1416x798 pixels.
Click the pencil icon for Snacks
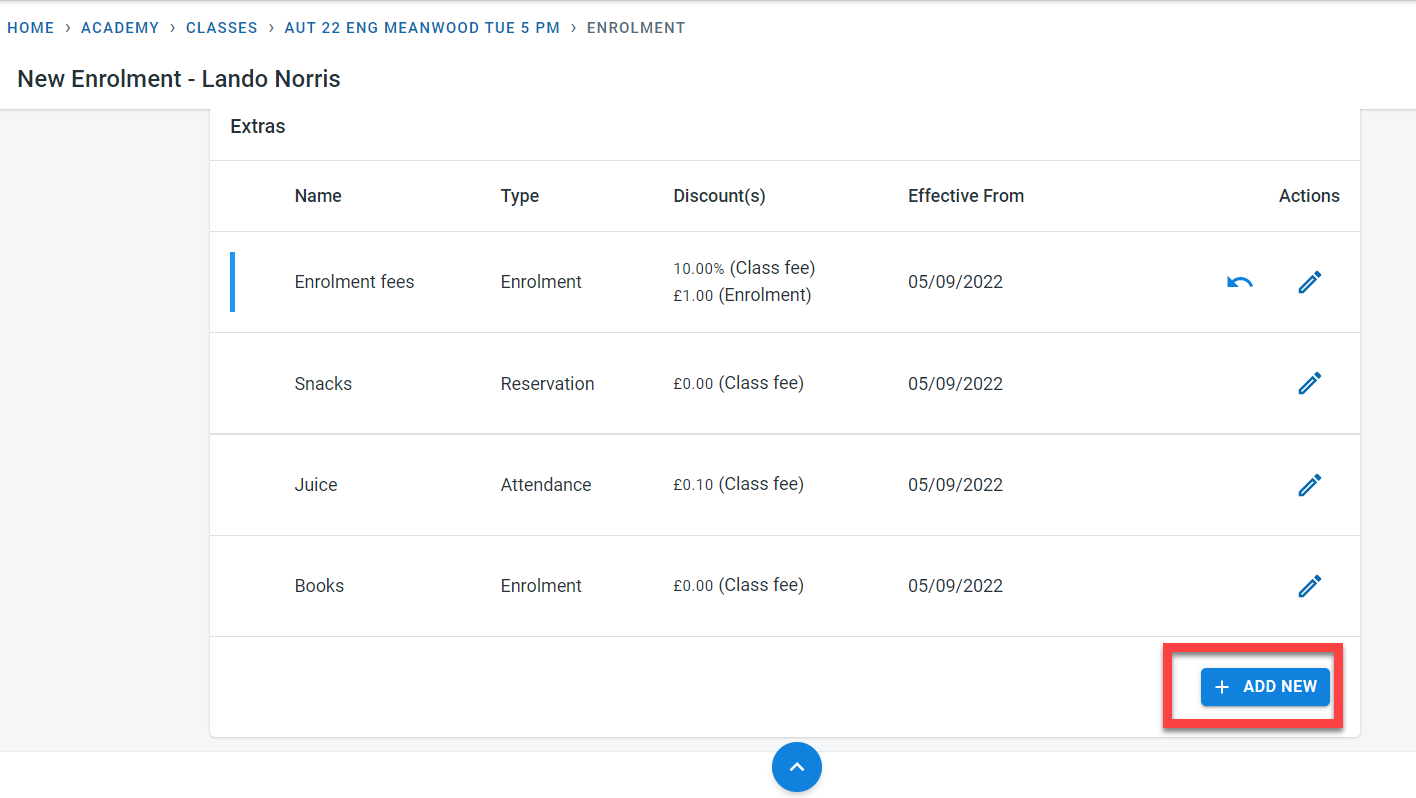click(1309, 384)
